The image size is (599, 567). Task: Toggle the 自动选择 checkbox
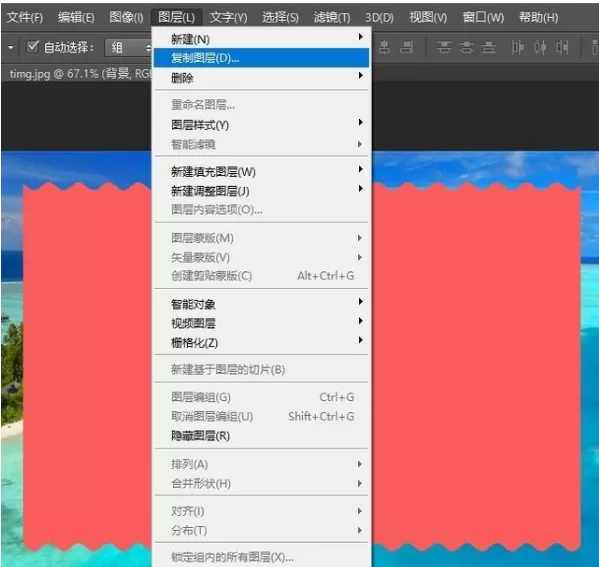coord(32,47)
